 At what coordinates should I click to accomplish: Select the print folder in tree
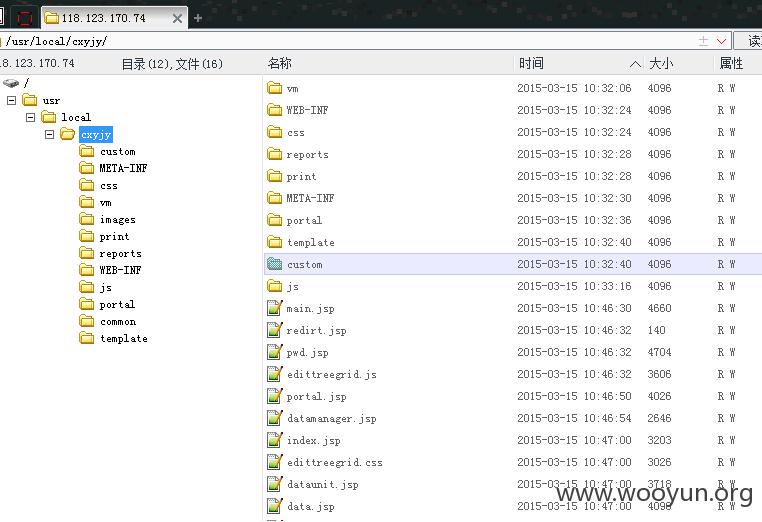point(114,237)
